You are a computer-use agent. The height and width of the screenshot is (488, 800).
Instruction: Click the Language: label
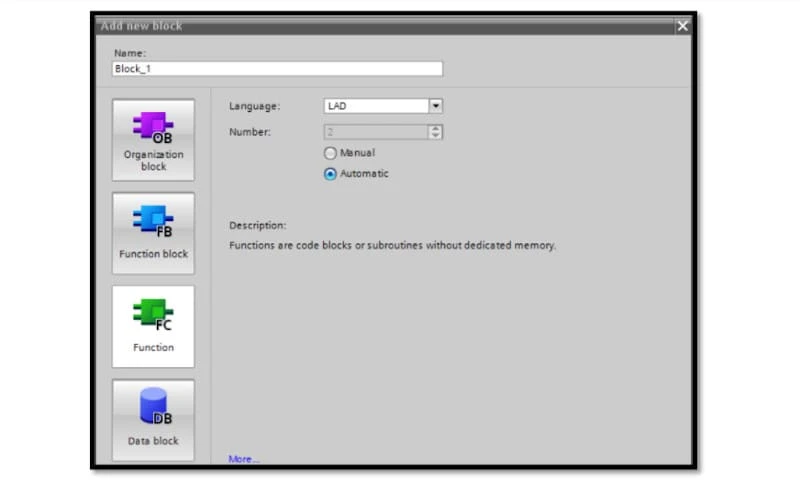[x=255, y=106]
